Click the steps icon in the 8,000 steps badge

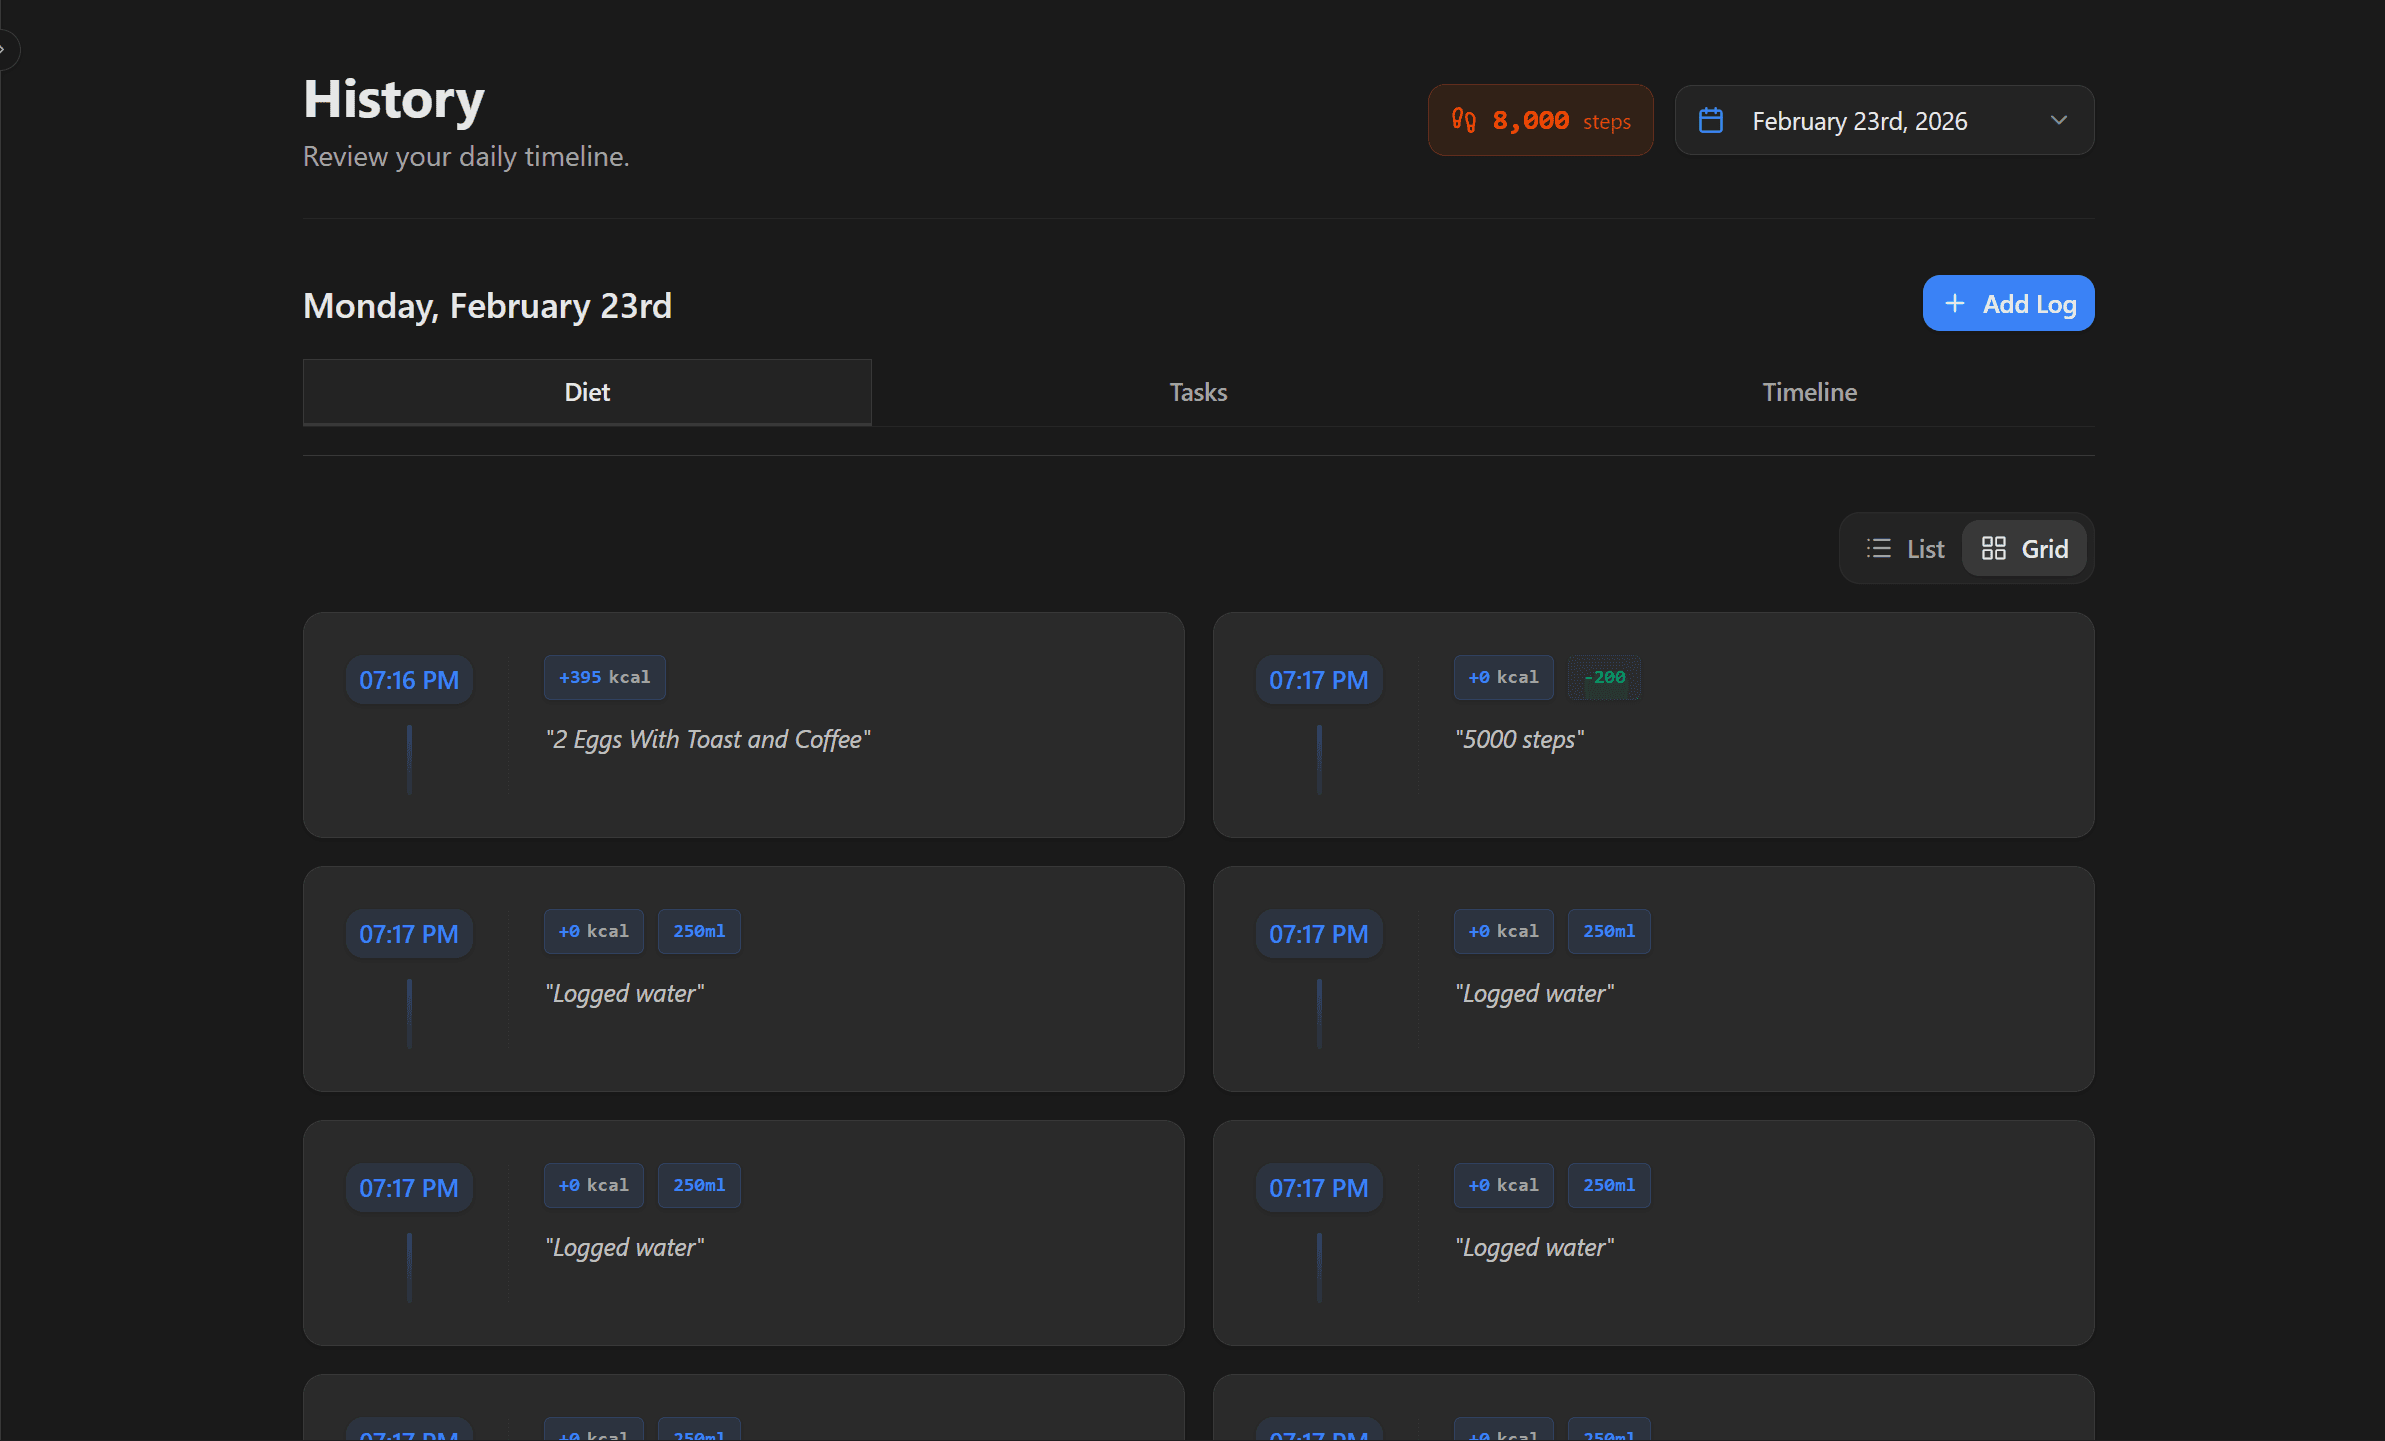coord(1466,119)
